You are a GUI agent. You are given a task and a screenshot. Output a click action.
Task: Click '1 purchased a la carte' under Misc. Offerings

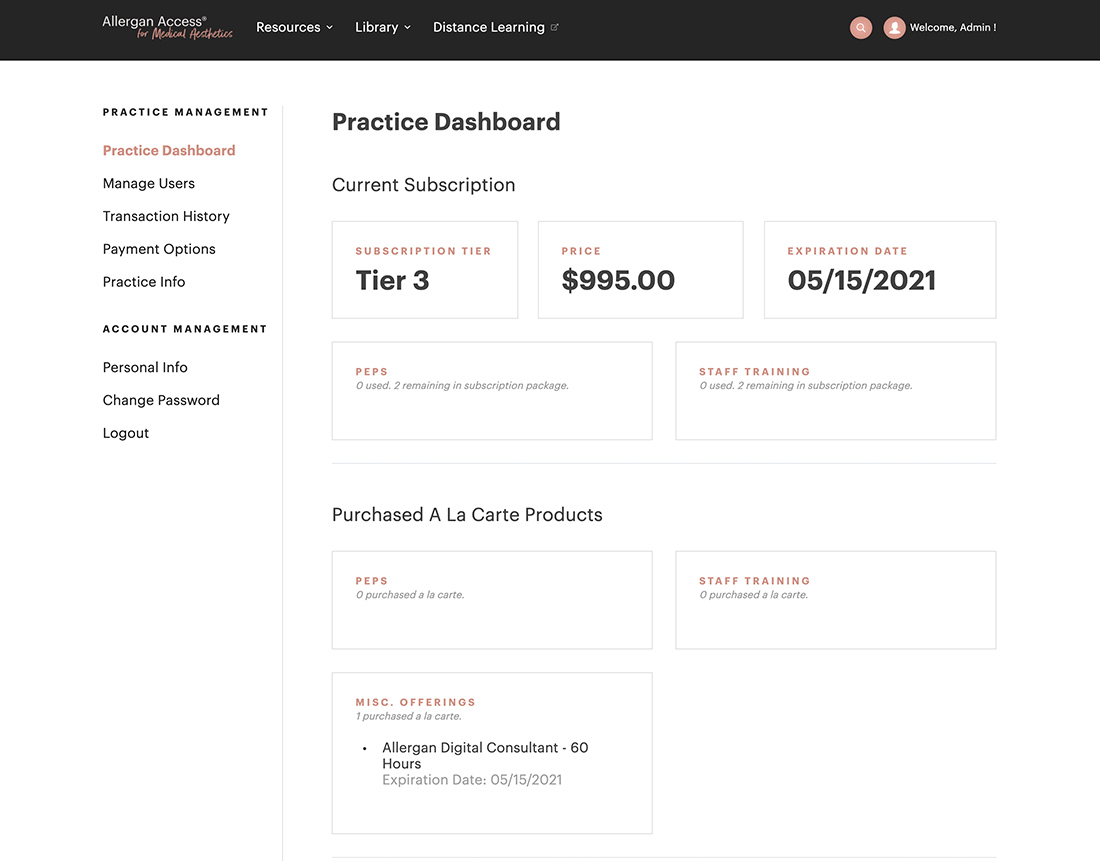click(408, 716)
